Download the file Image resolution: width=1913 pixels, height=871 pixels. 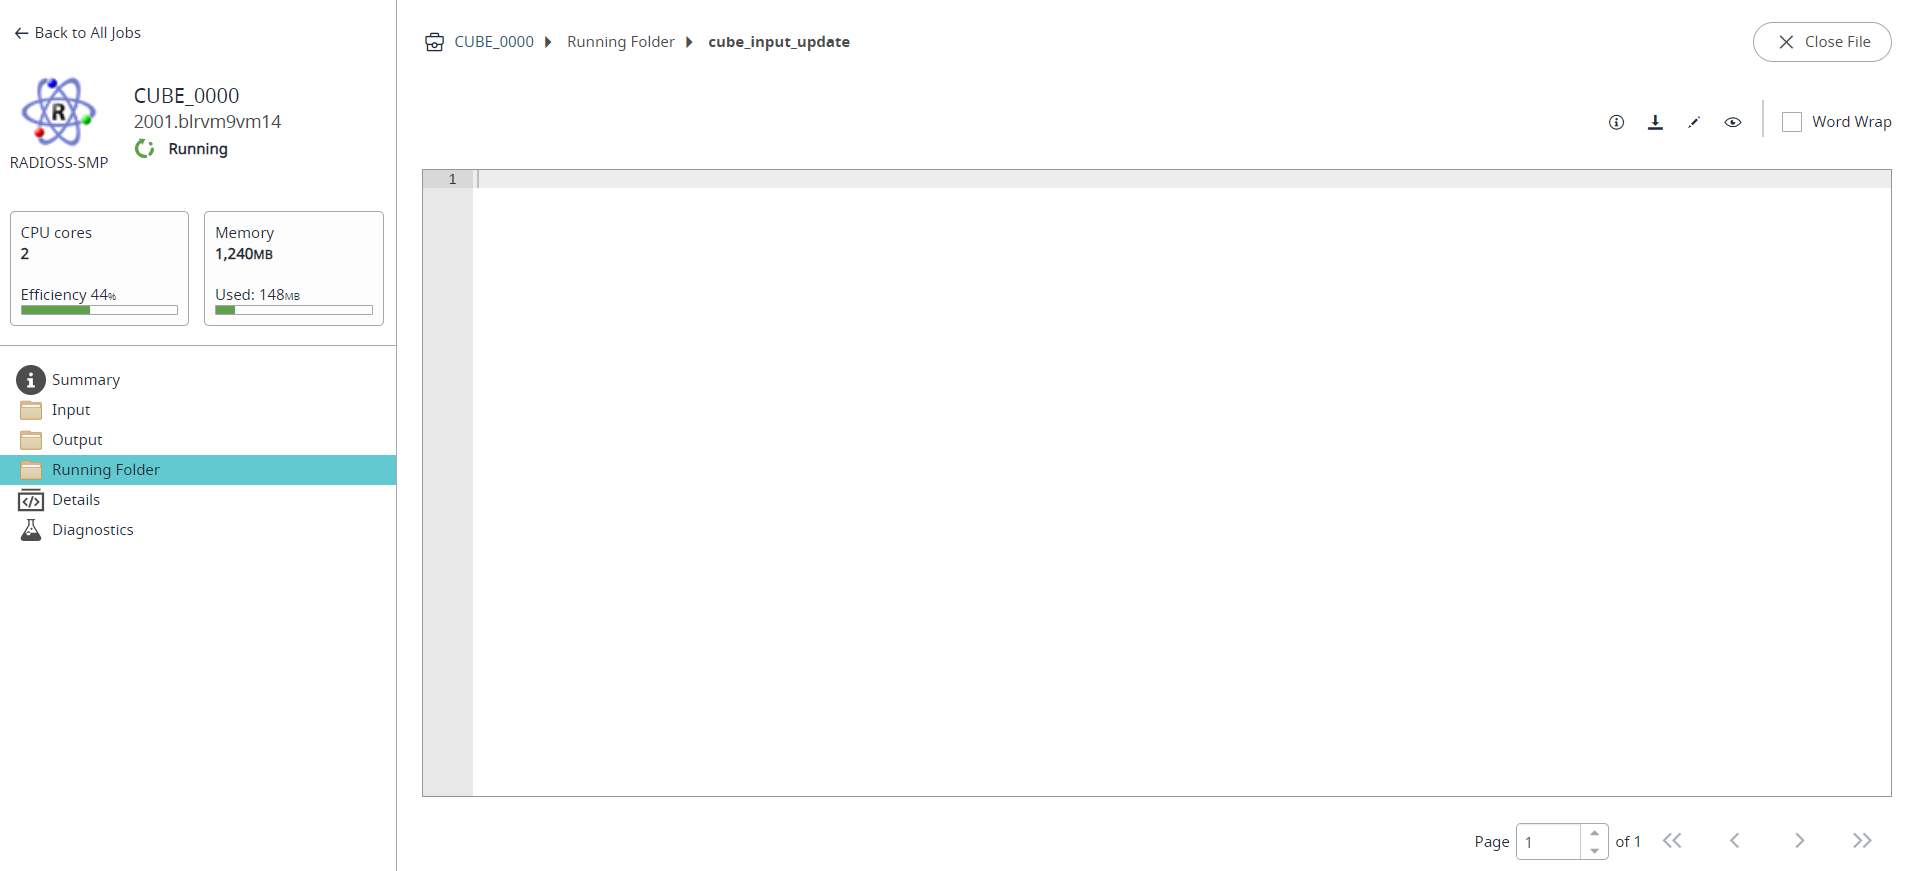pos(1655,122)
